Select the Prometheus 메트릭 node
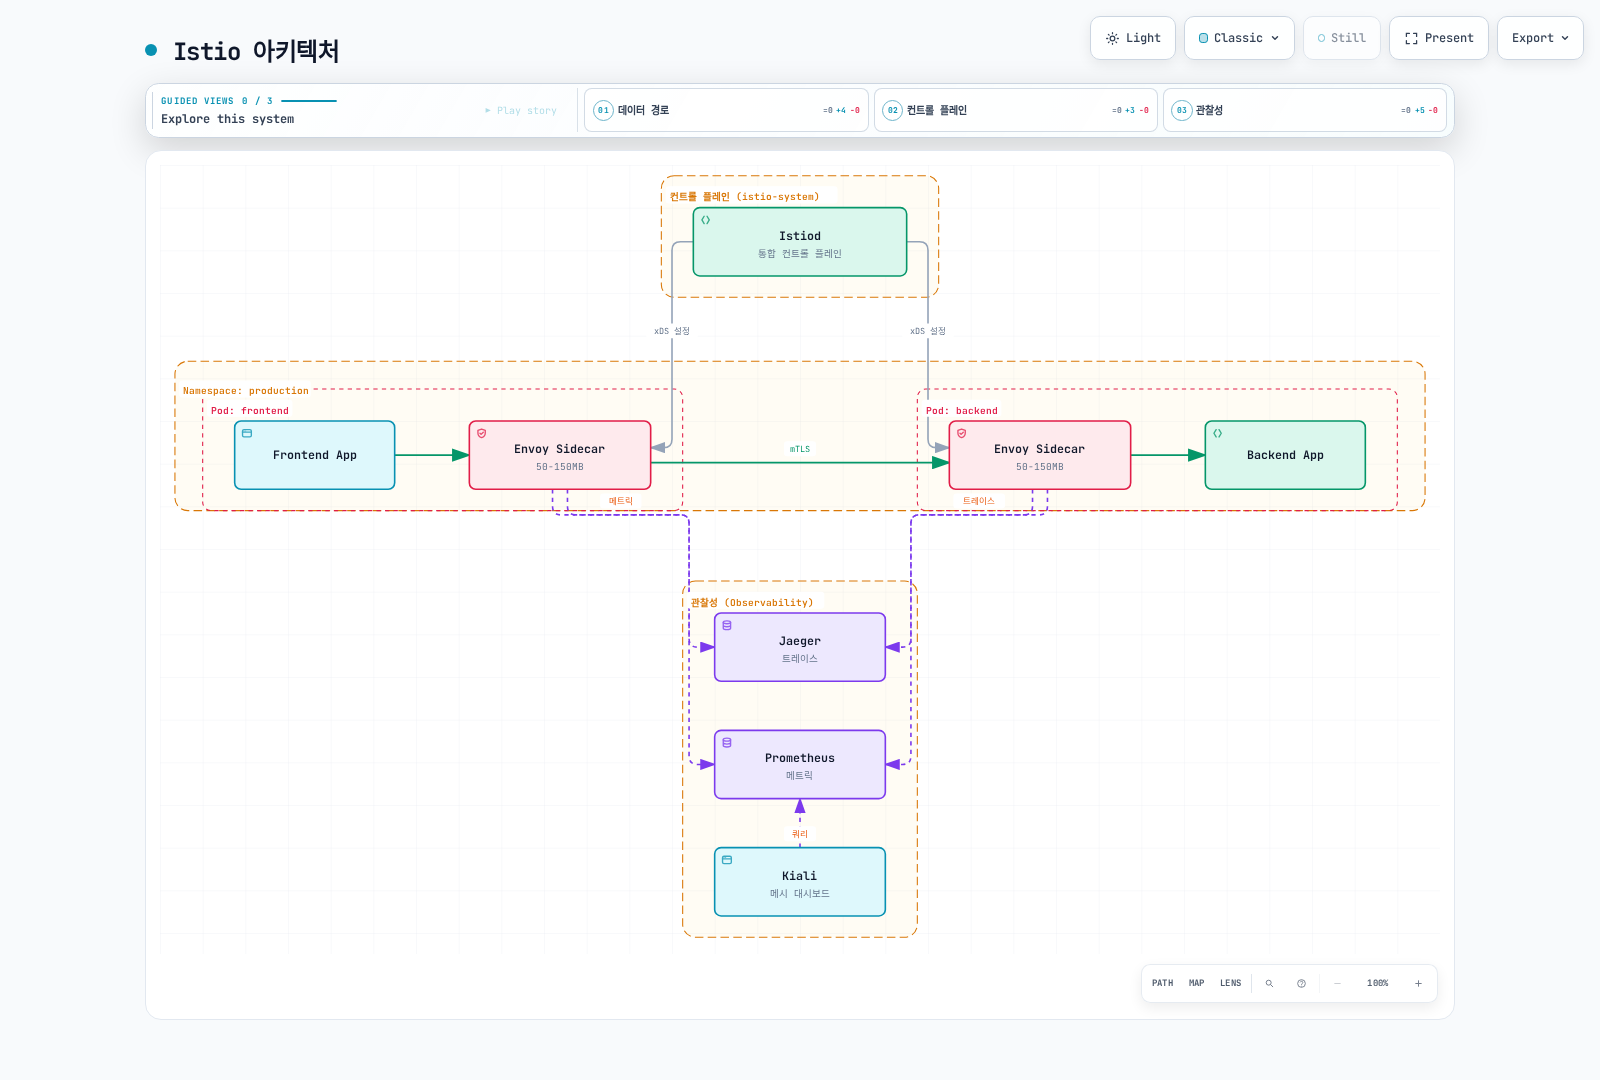This screenshot has width=1600, height=1080. (800, 764)
